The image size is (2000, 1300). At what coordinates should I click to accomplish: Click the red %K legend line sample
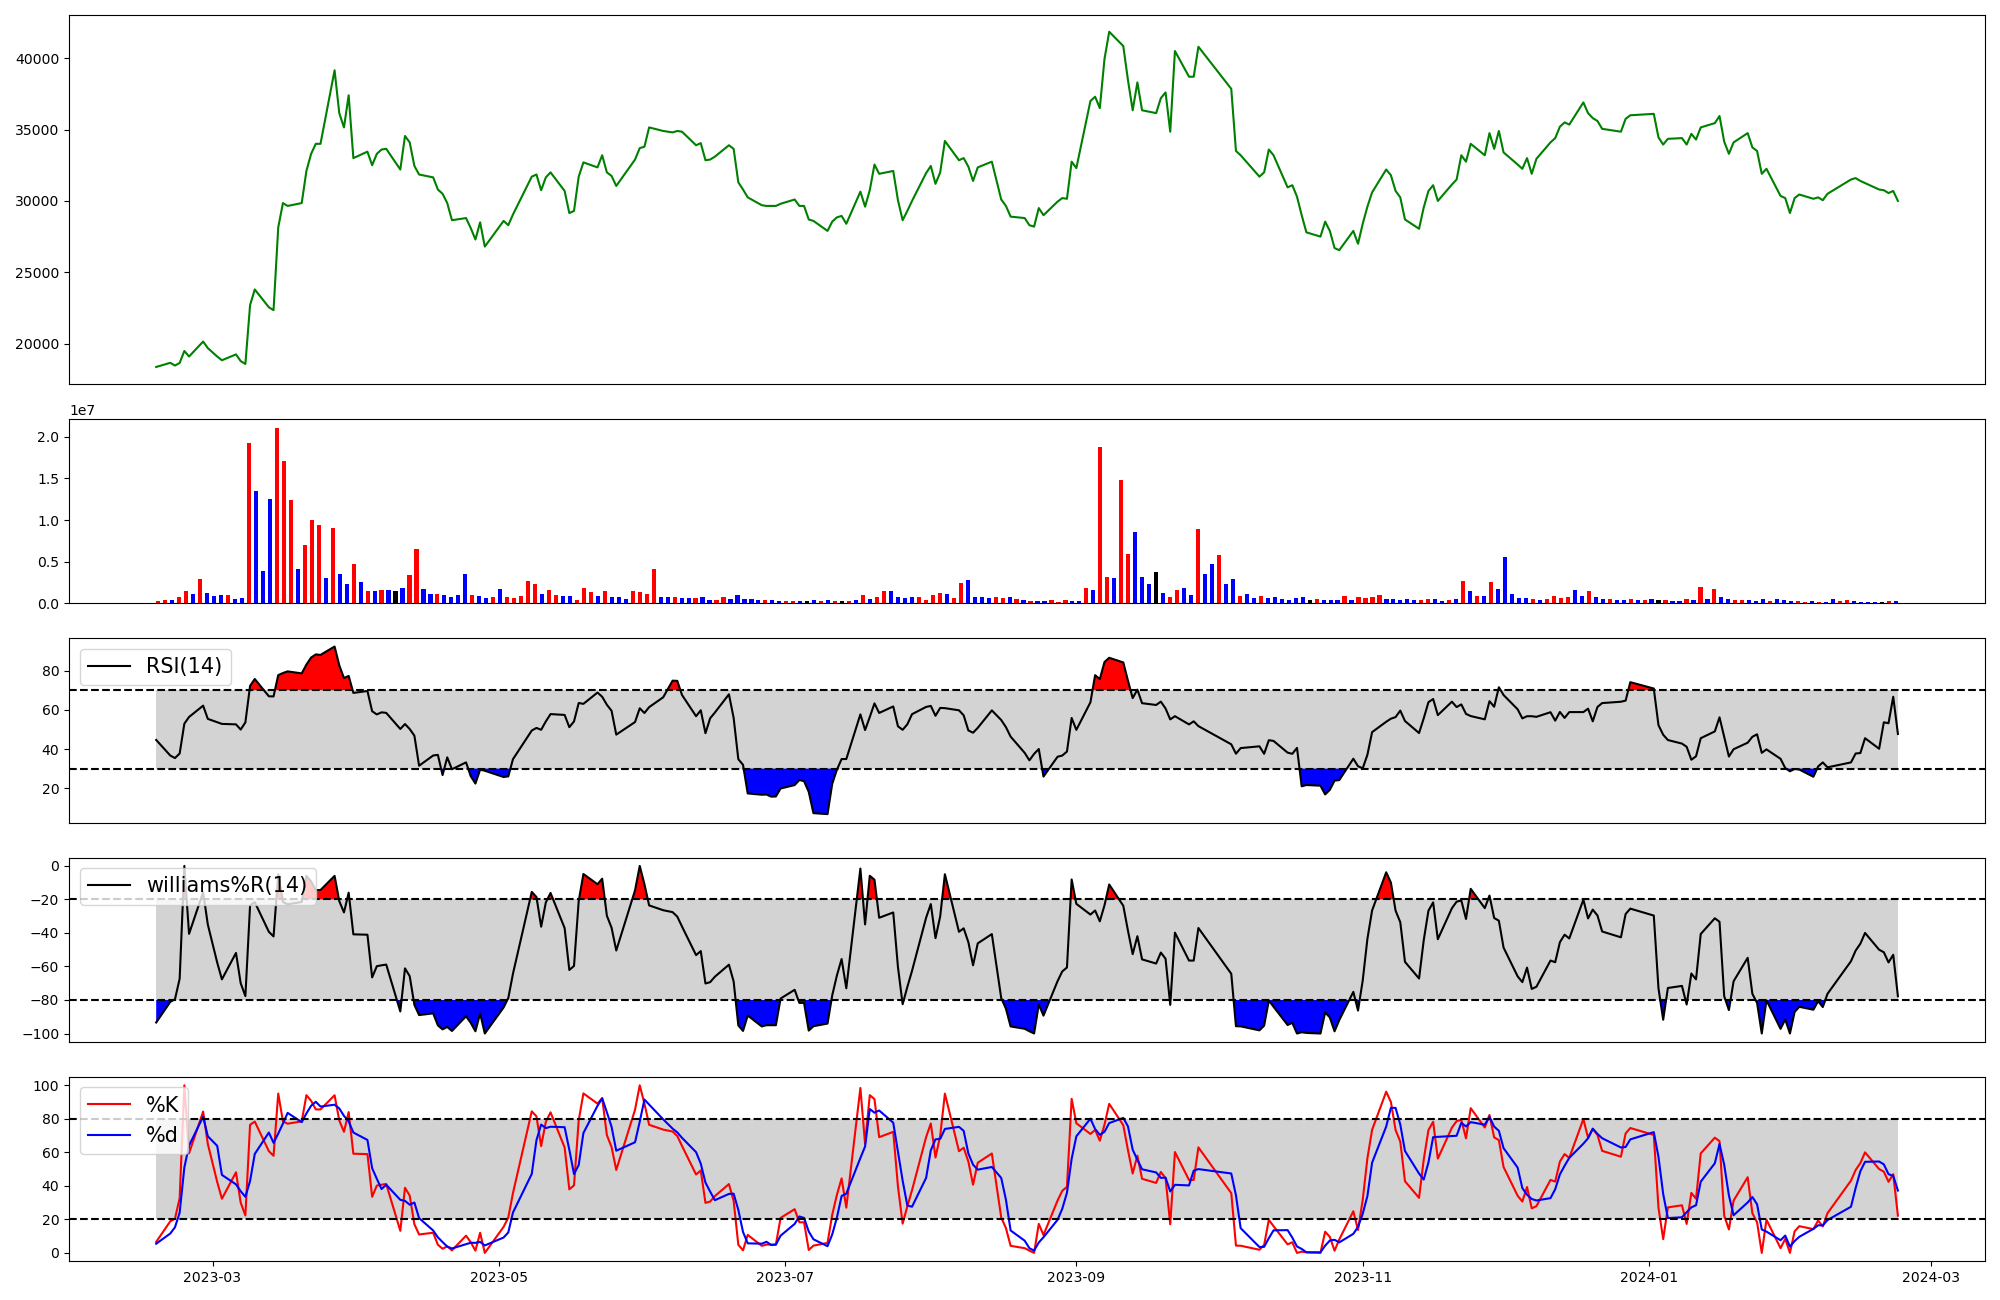[x=110, y=1105]
